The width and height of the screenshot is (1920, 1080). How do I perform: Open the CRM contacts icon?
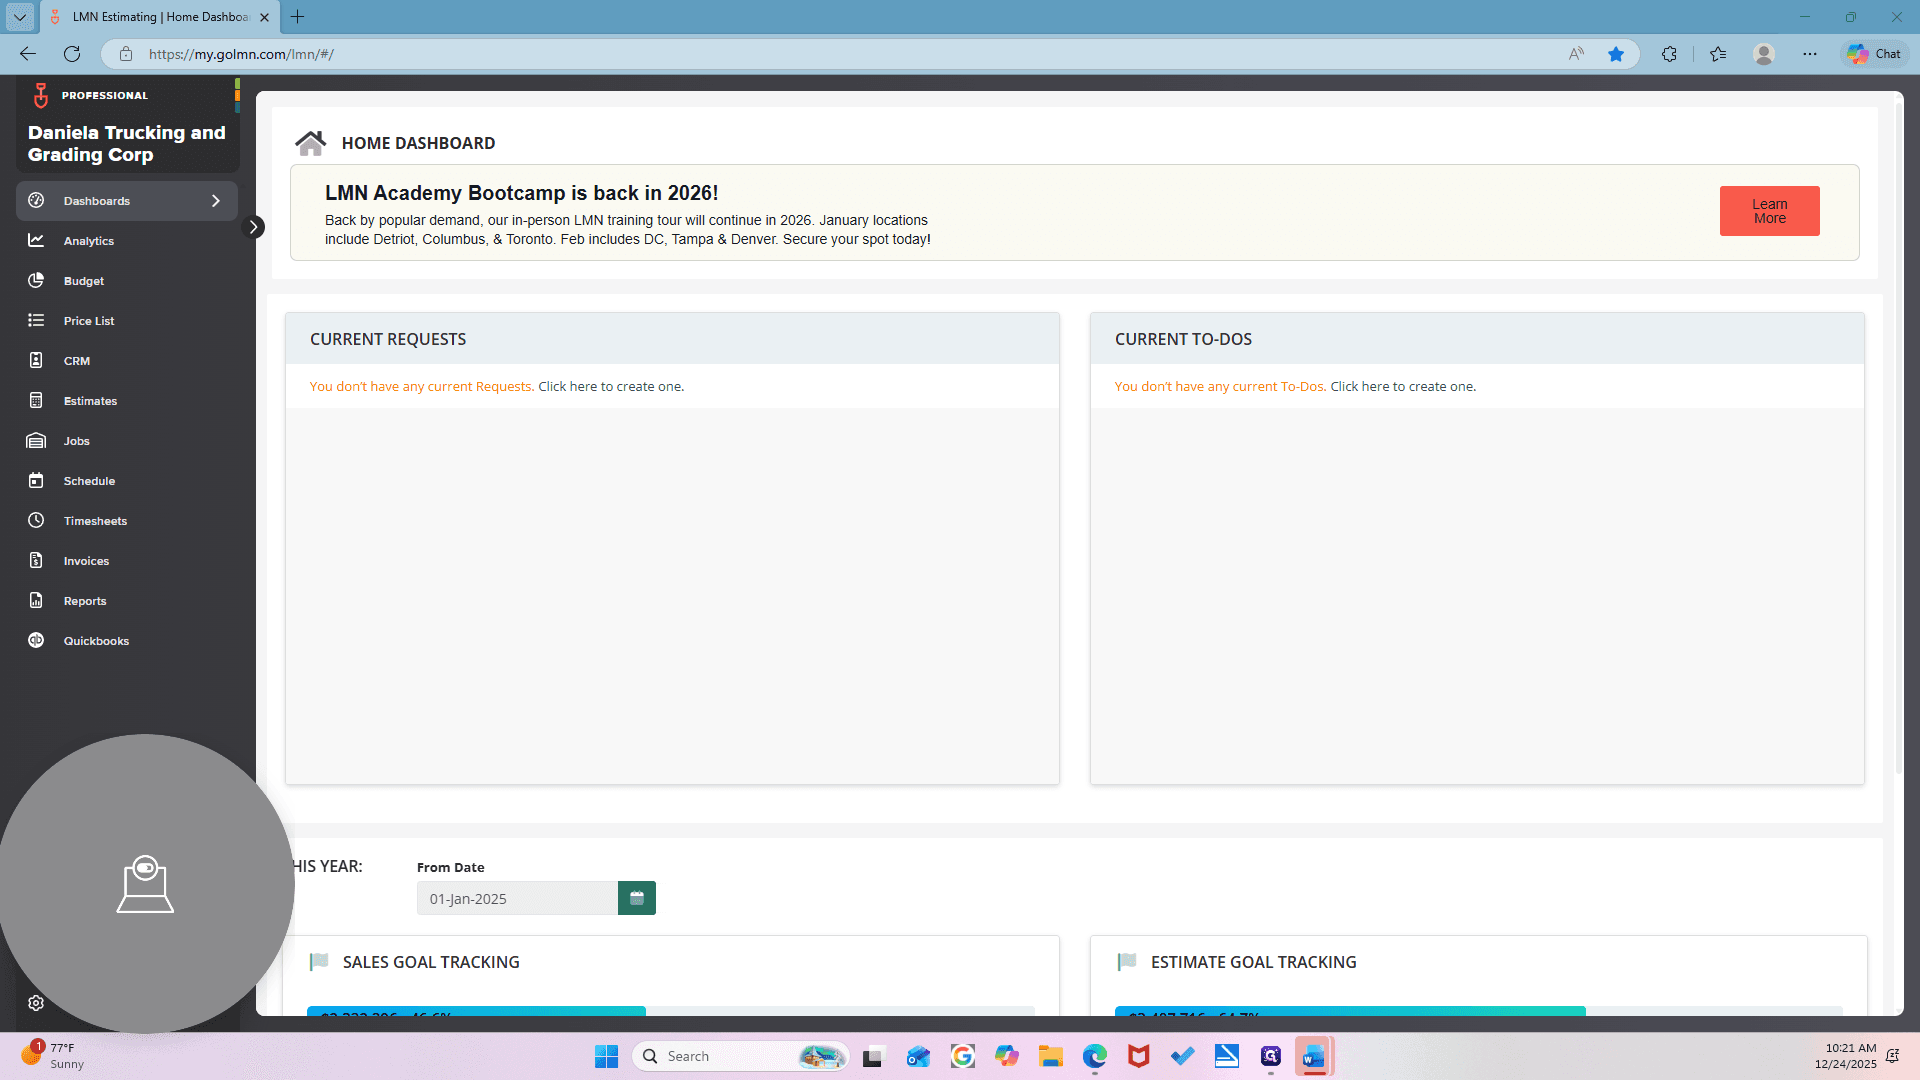pyautogui.click(x=36, y=361)
